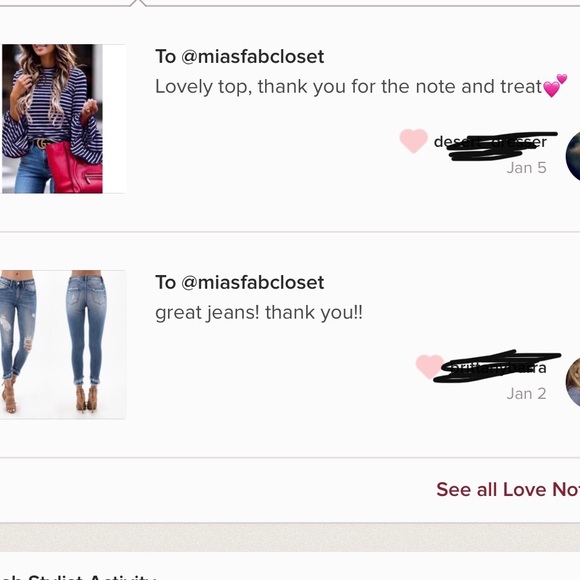Click the red handbag in the top photo
The image size is (580, 580).
[74, 168]
